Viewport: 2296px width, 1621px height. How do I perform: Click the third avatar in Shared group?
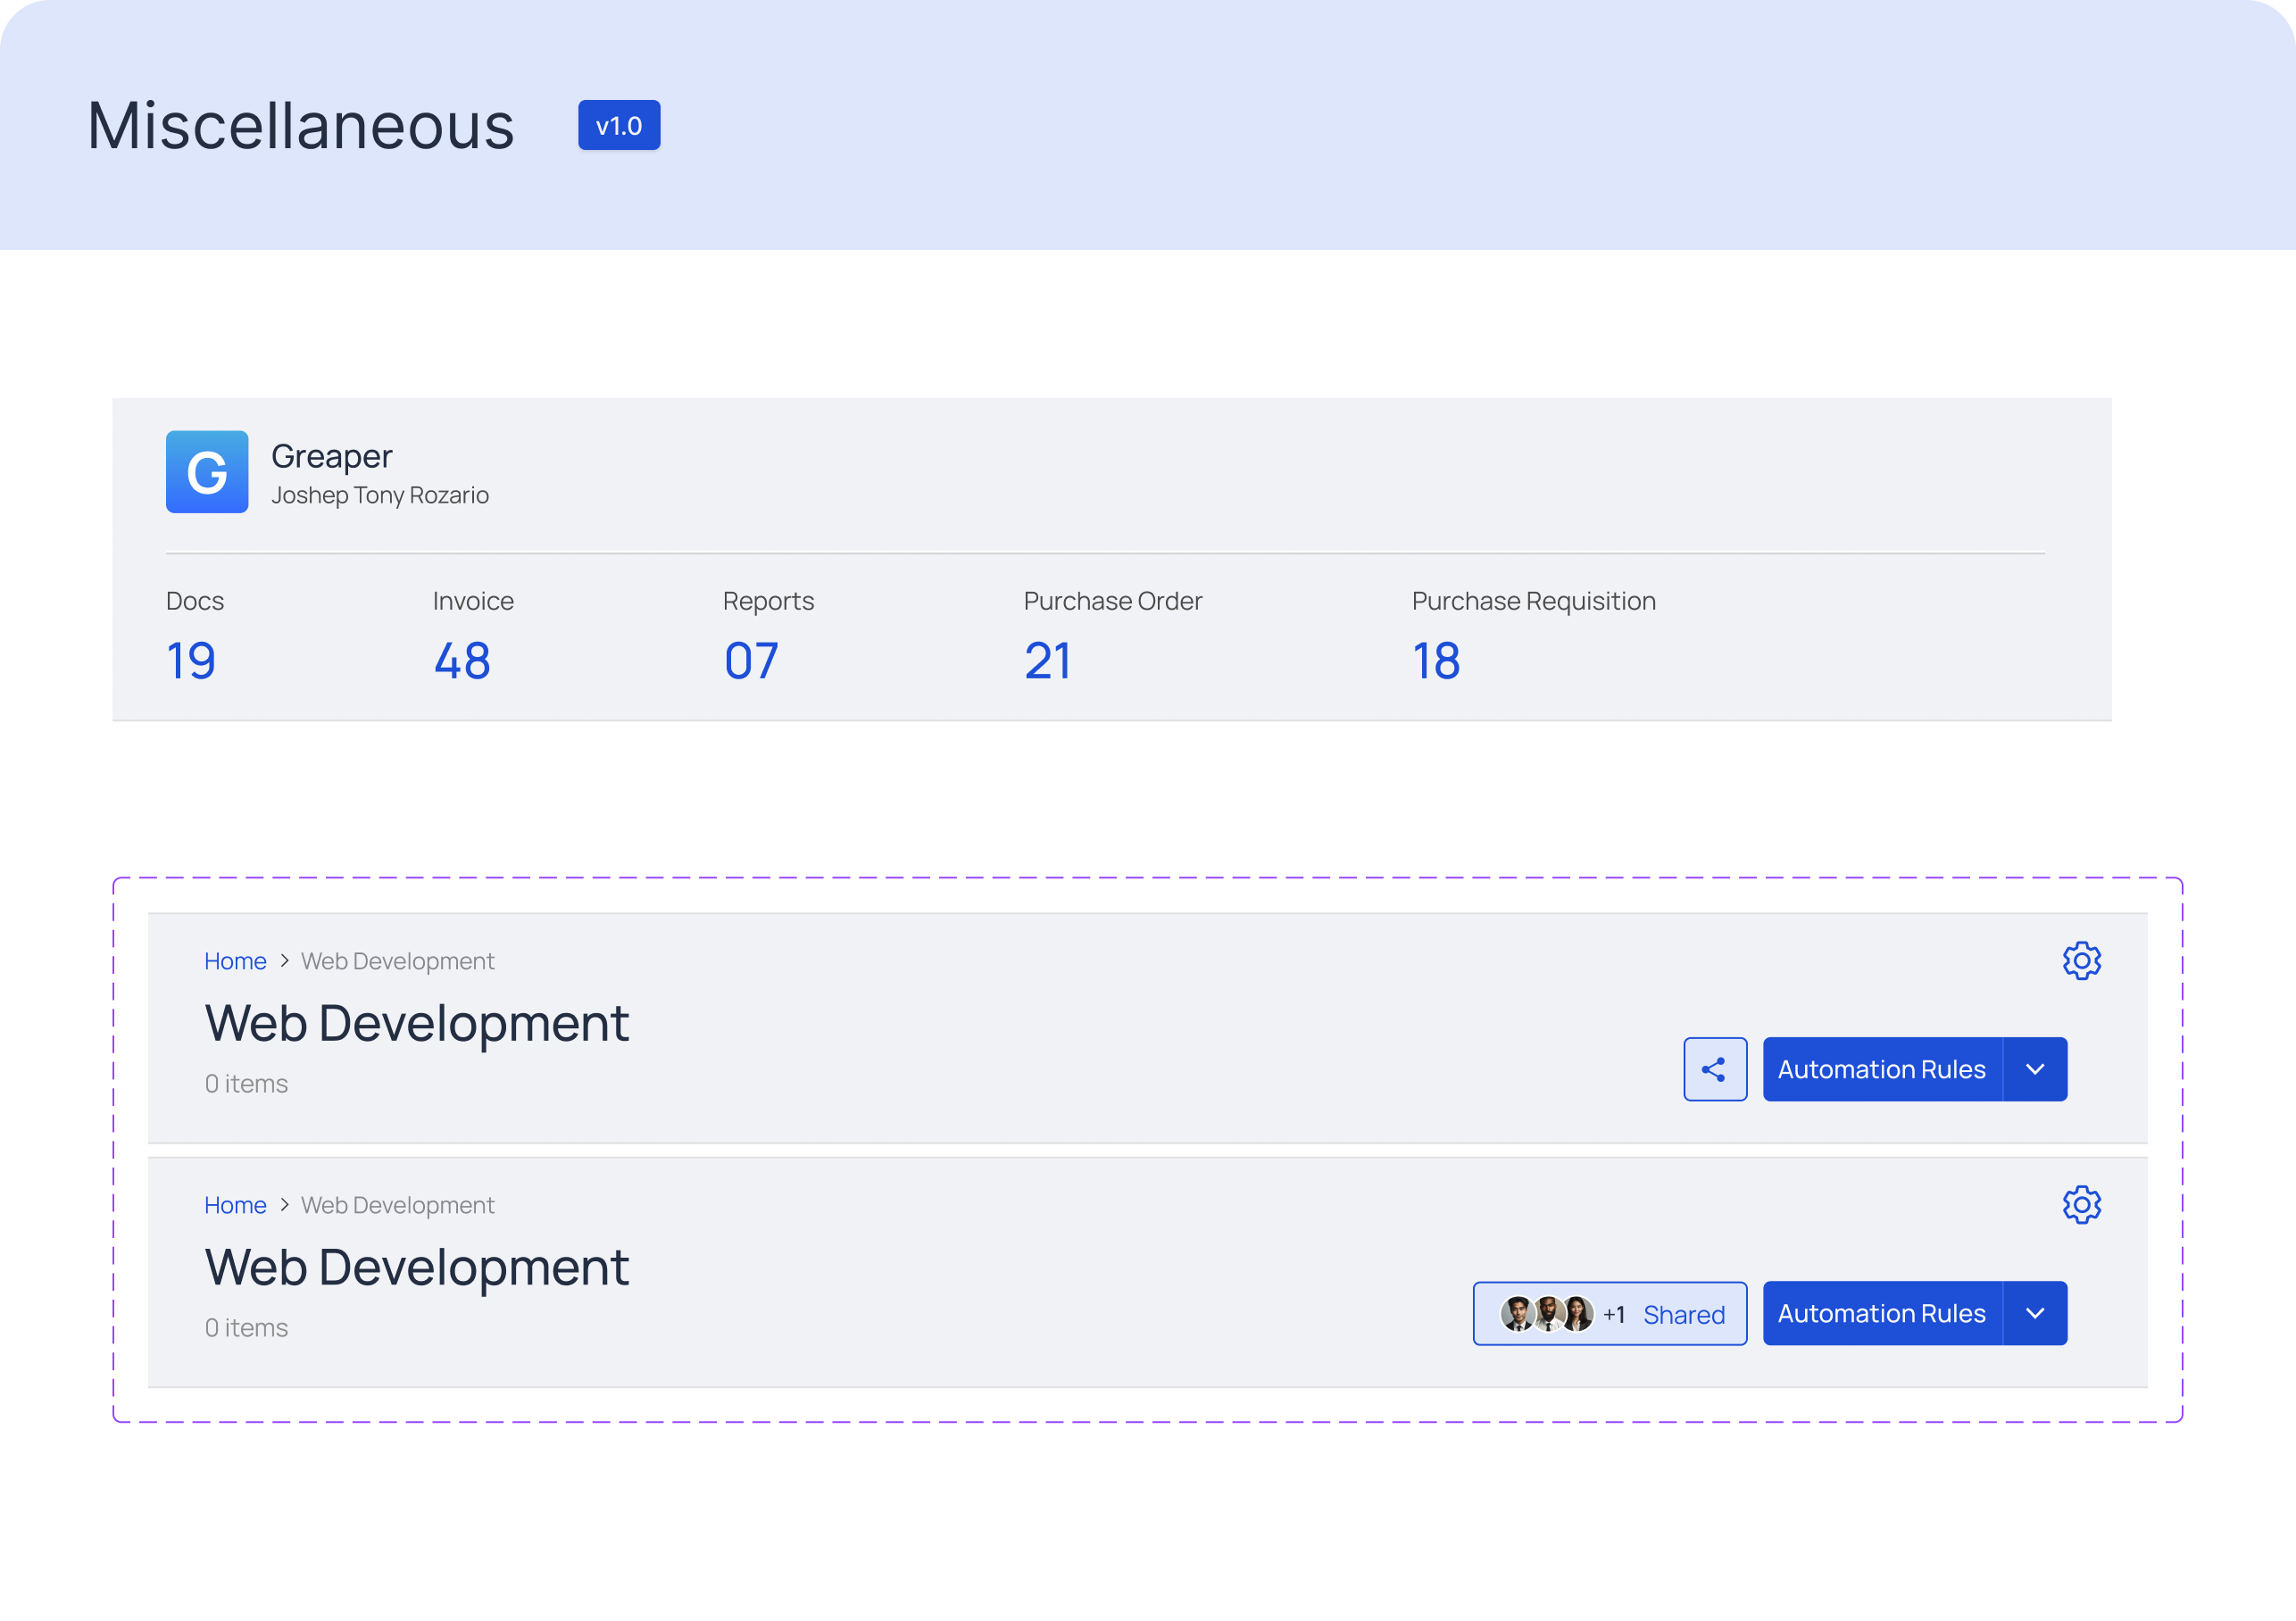click(x=1579, y=1314)
